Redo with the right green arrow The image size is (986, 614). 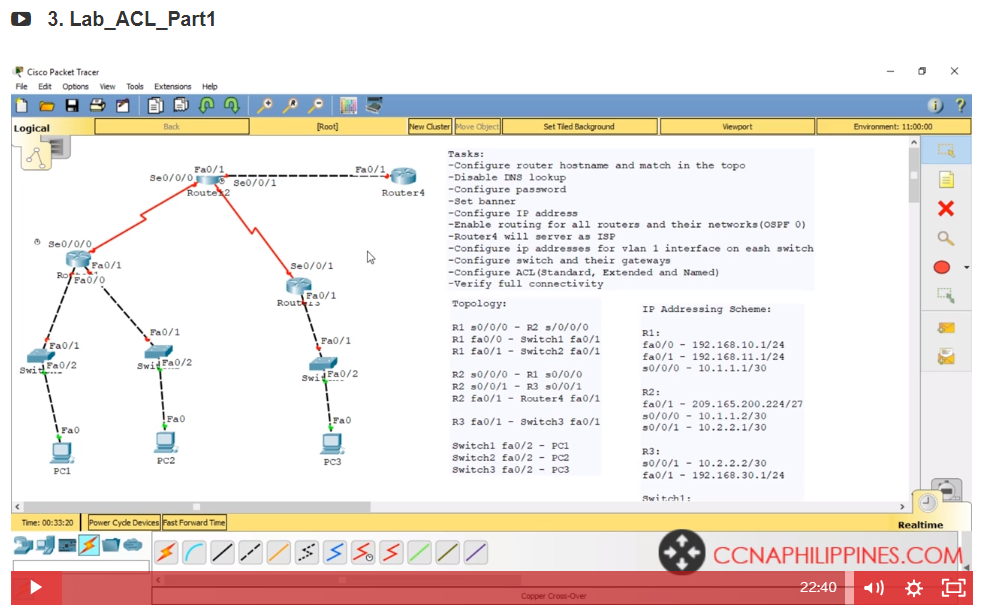231,105
